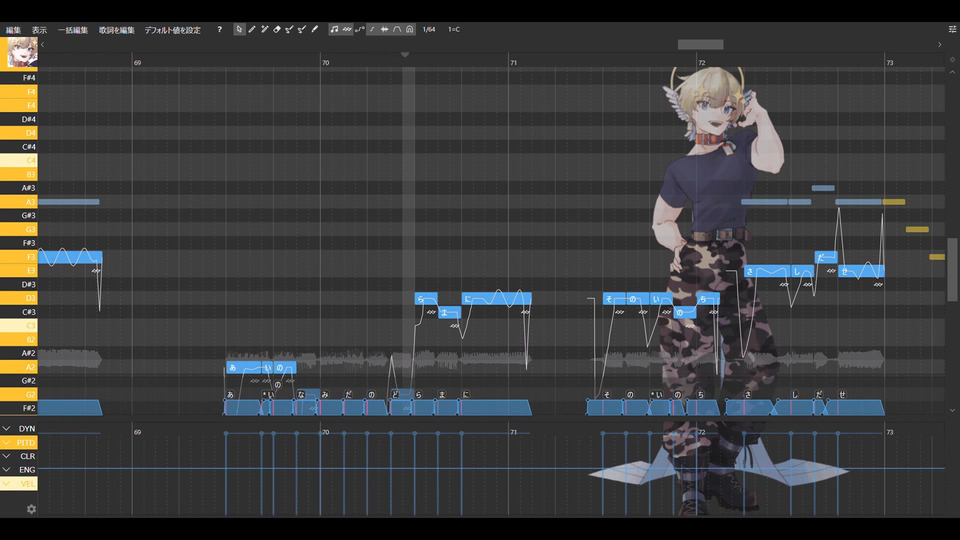Select the に note on D3
The height and width of the screenshot is (540, 960).
(x=497, y=299)
